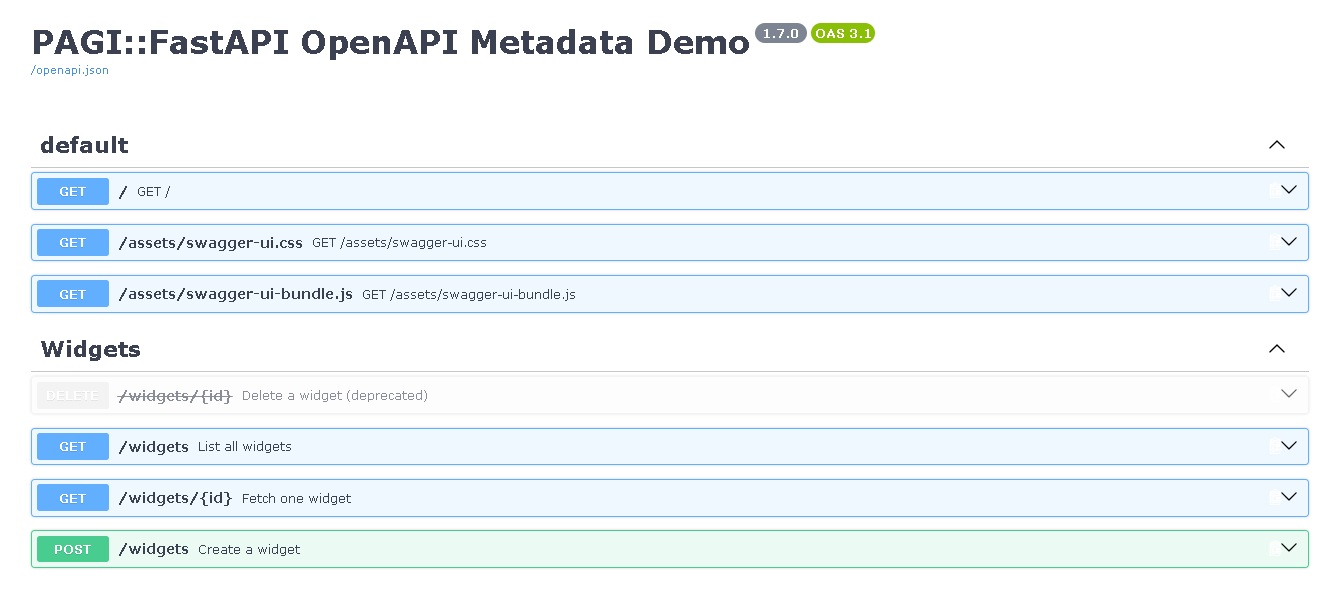
Task: Click the GET badge for Fetch one widget
Action: pos(73,498)
